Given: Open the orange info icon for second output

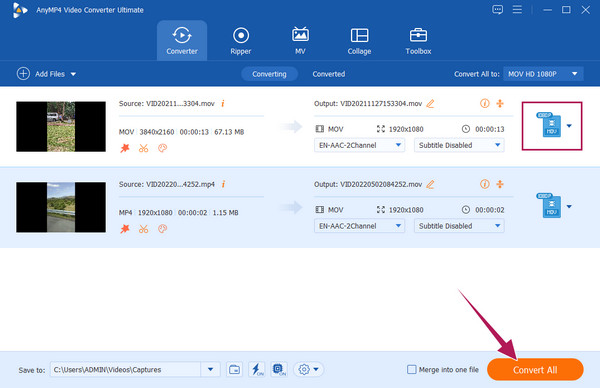Looking at the screenshot, I should point(484,184).
